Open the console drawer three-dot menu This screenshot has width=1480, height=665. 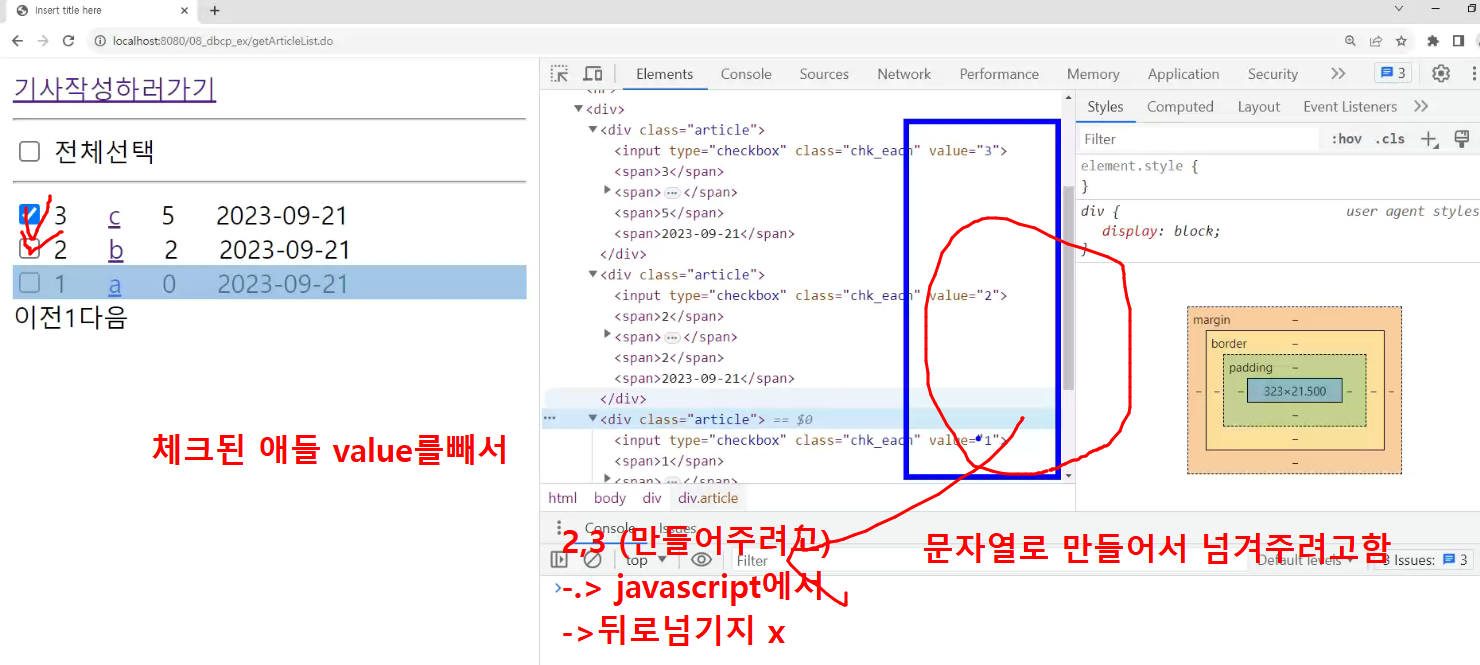click(x=558, y=528)
